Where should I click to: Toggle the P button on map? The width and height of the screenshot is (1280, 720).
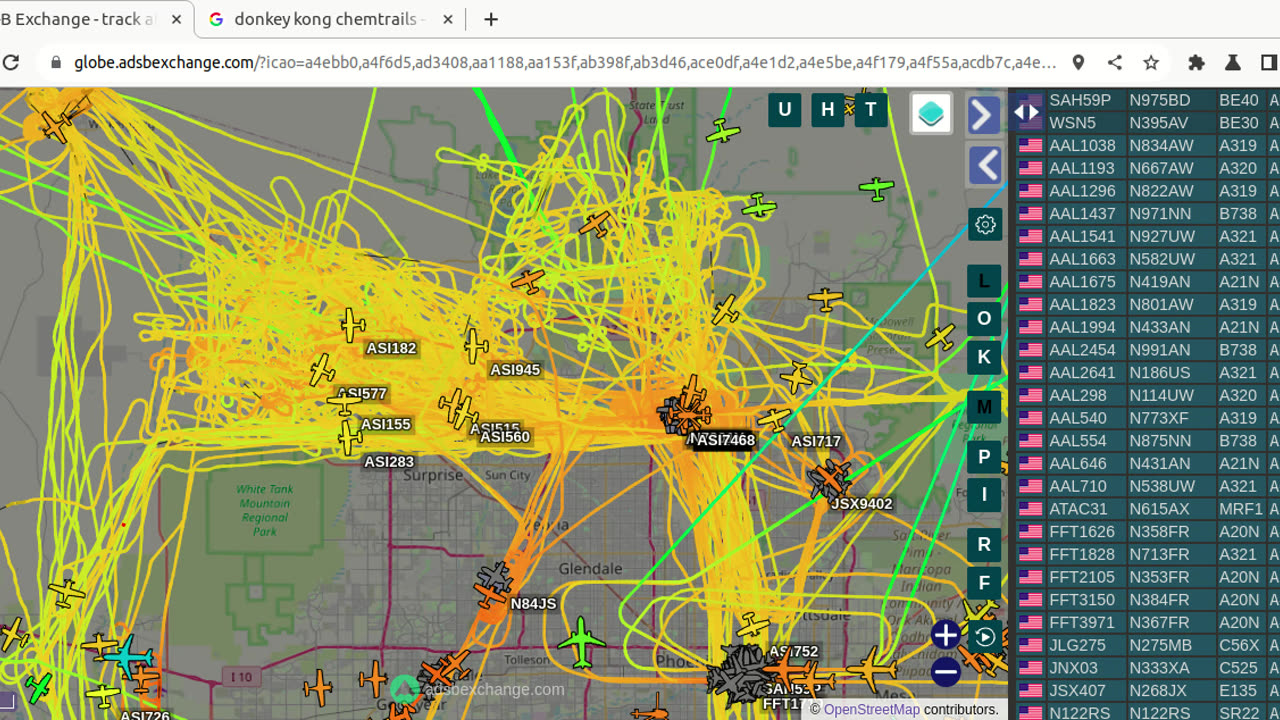984,457
